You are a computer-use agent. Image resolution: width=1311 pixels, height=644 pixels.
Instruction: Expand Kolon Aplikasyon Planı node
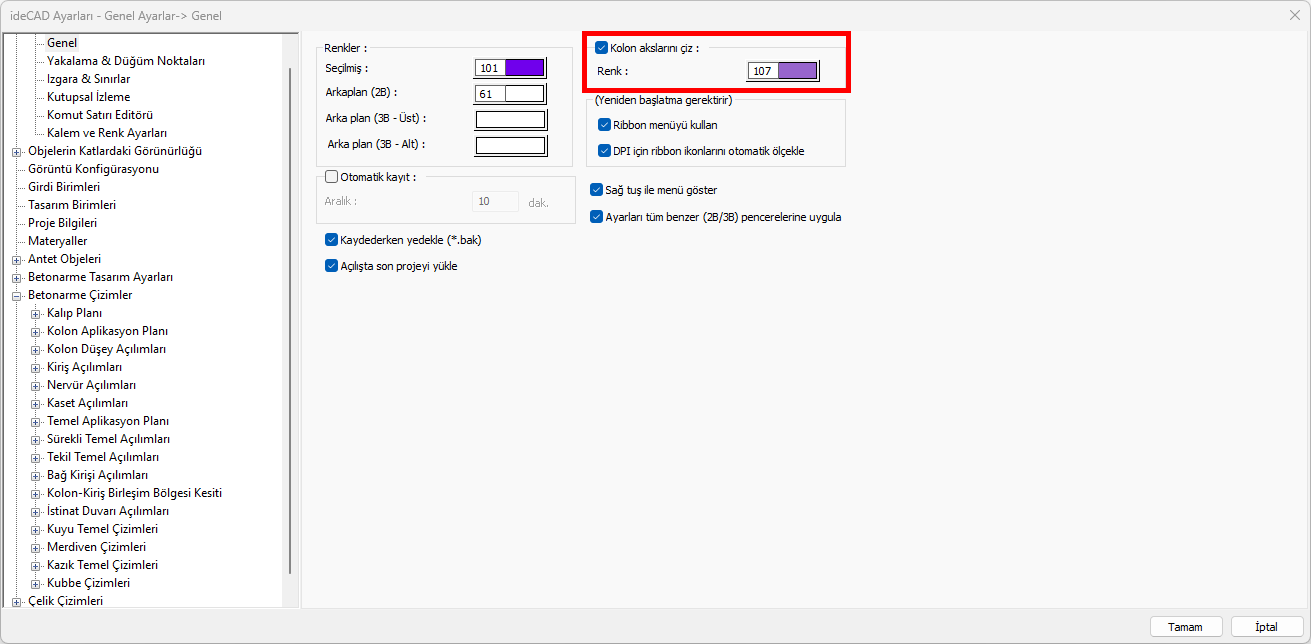(35, 332)
